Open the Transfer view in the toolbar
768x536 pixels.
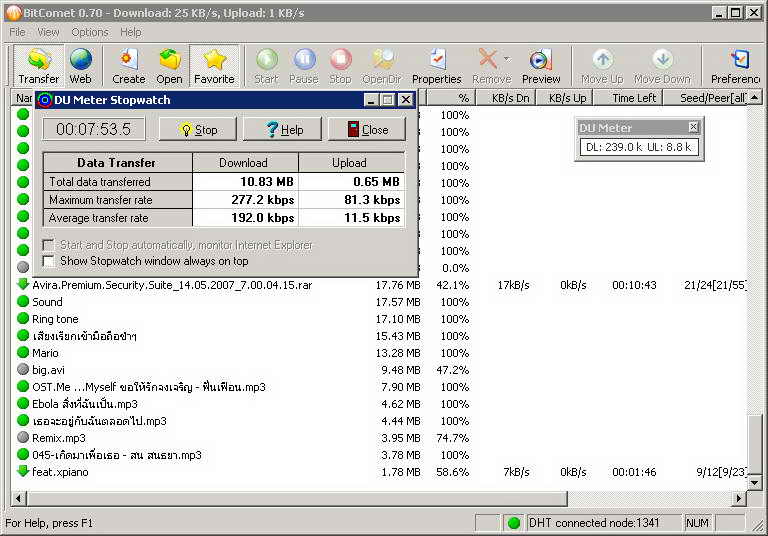coord(38,66)
